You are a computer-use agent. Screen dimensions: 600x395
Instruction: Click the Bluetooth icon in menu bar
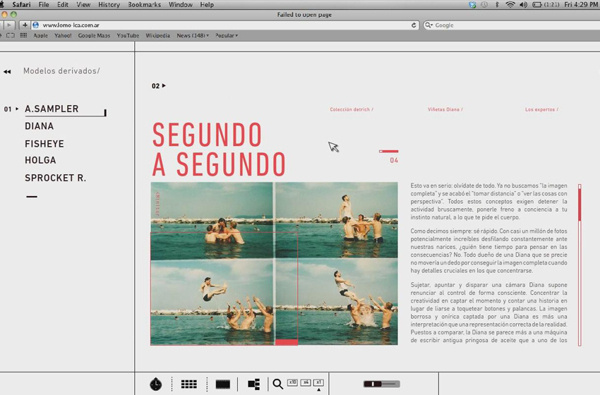point(497,5)
